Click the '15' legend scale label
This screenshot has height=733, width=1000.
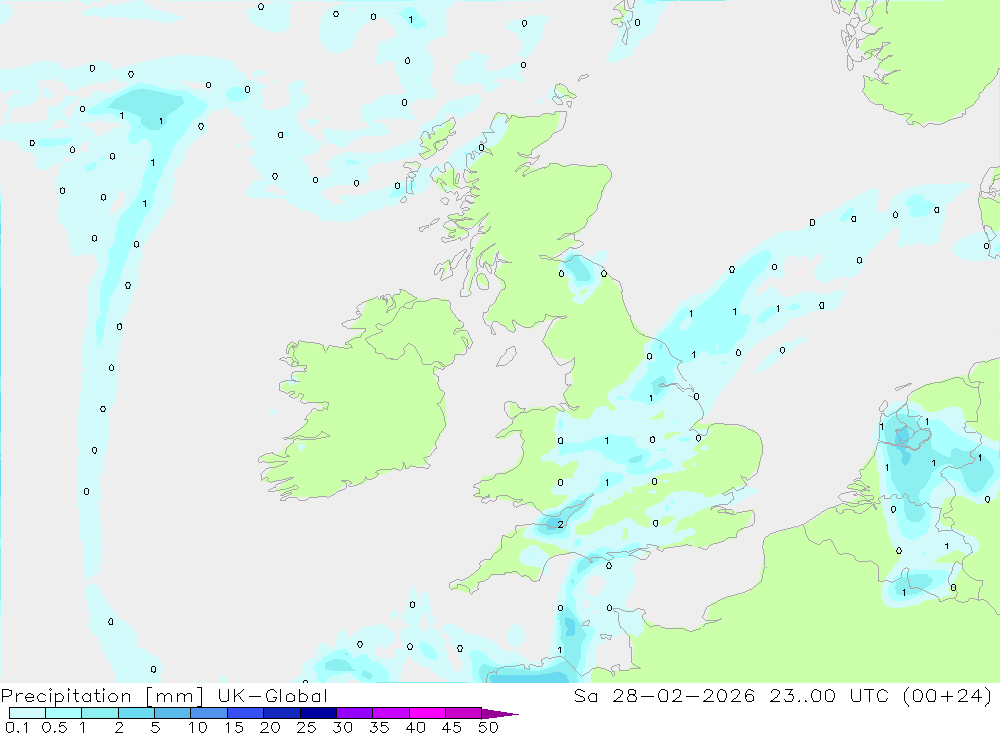[x=233, y=727]
